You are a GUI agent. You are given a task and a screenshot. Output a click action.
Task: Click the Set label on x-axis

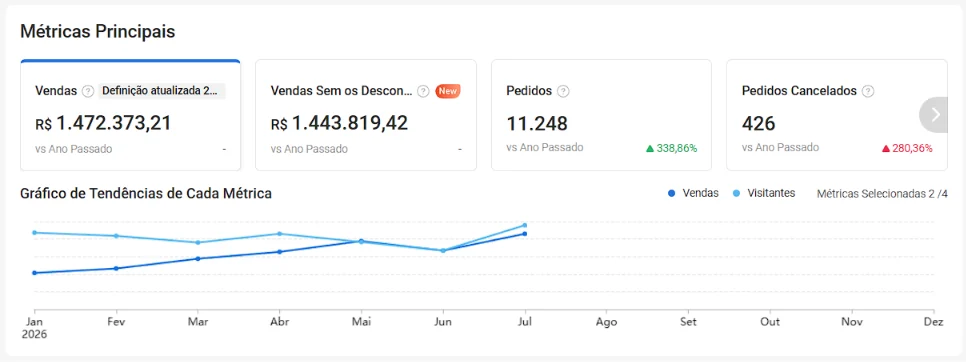click(689, 322)
